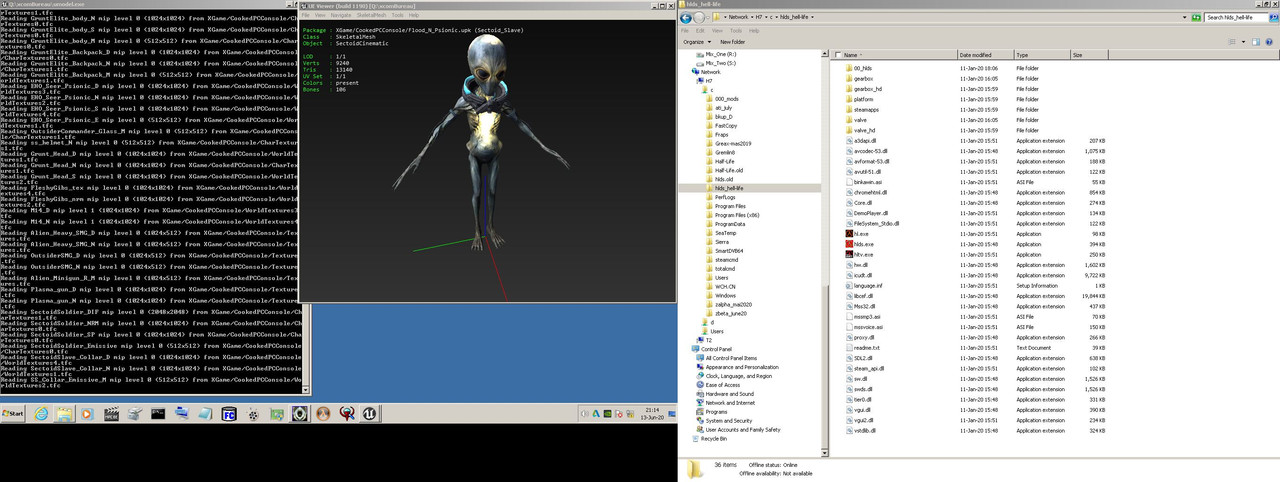Open the recent locations dropdown near Back button
Screen dimensions: 1280x482
[x=709, y=17]
